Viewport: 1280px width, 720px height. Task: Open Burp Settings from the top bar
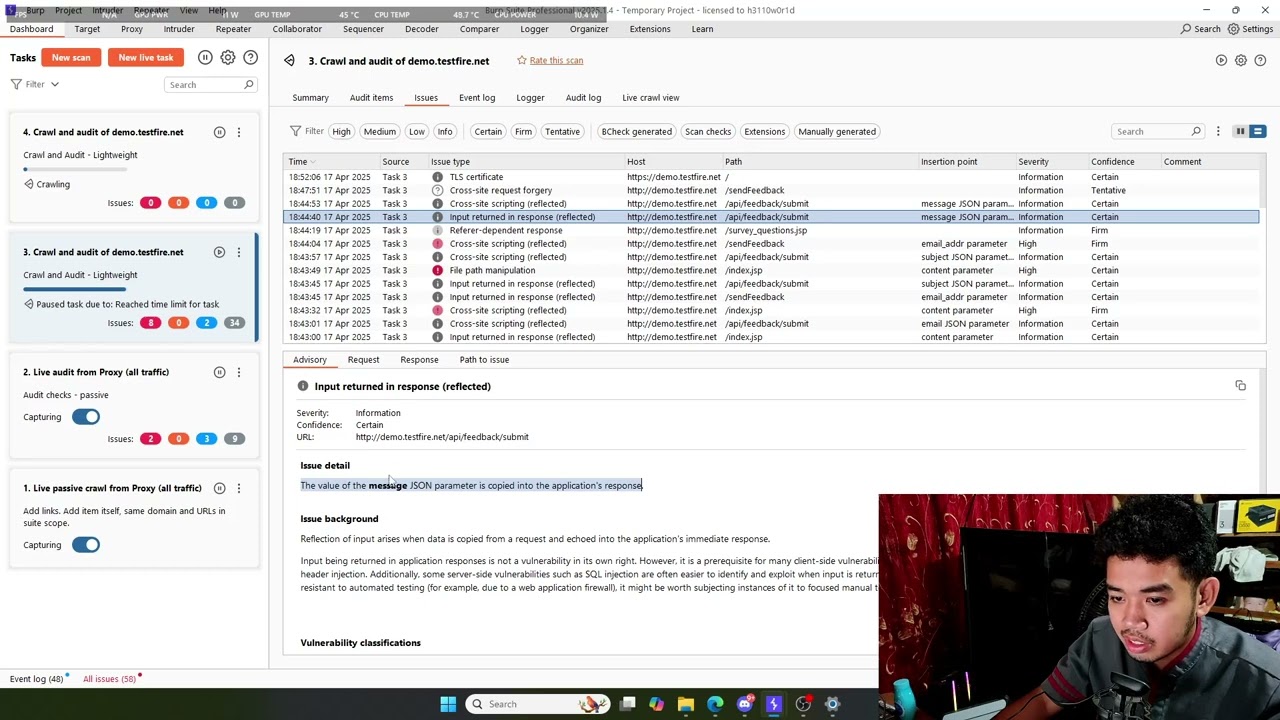1250,29
